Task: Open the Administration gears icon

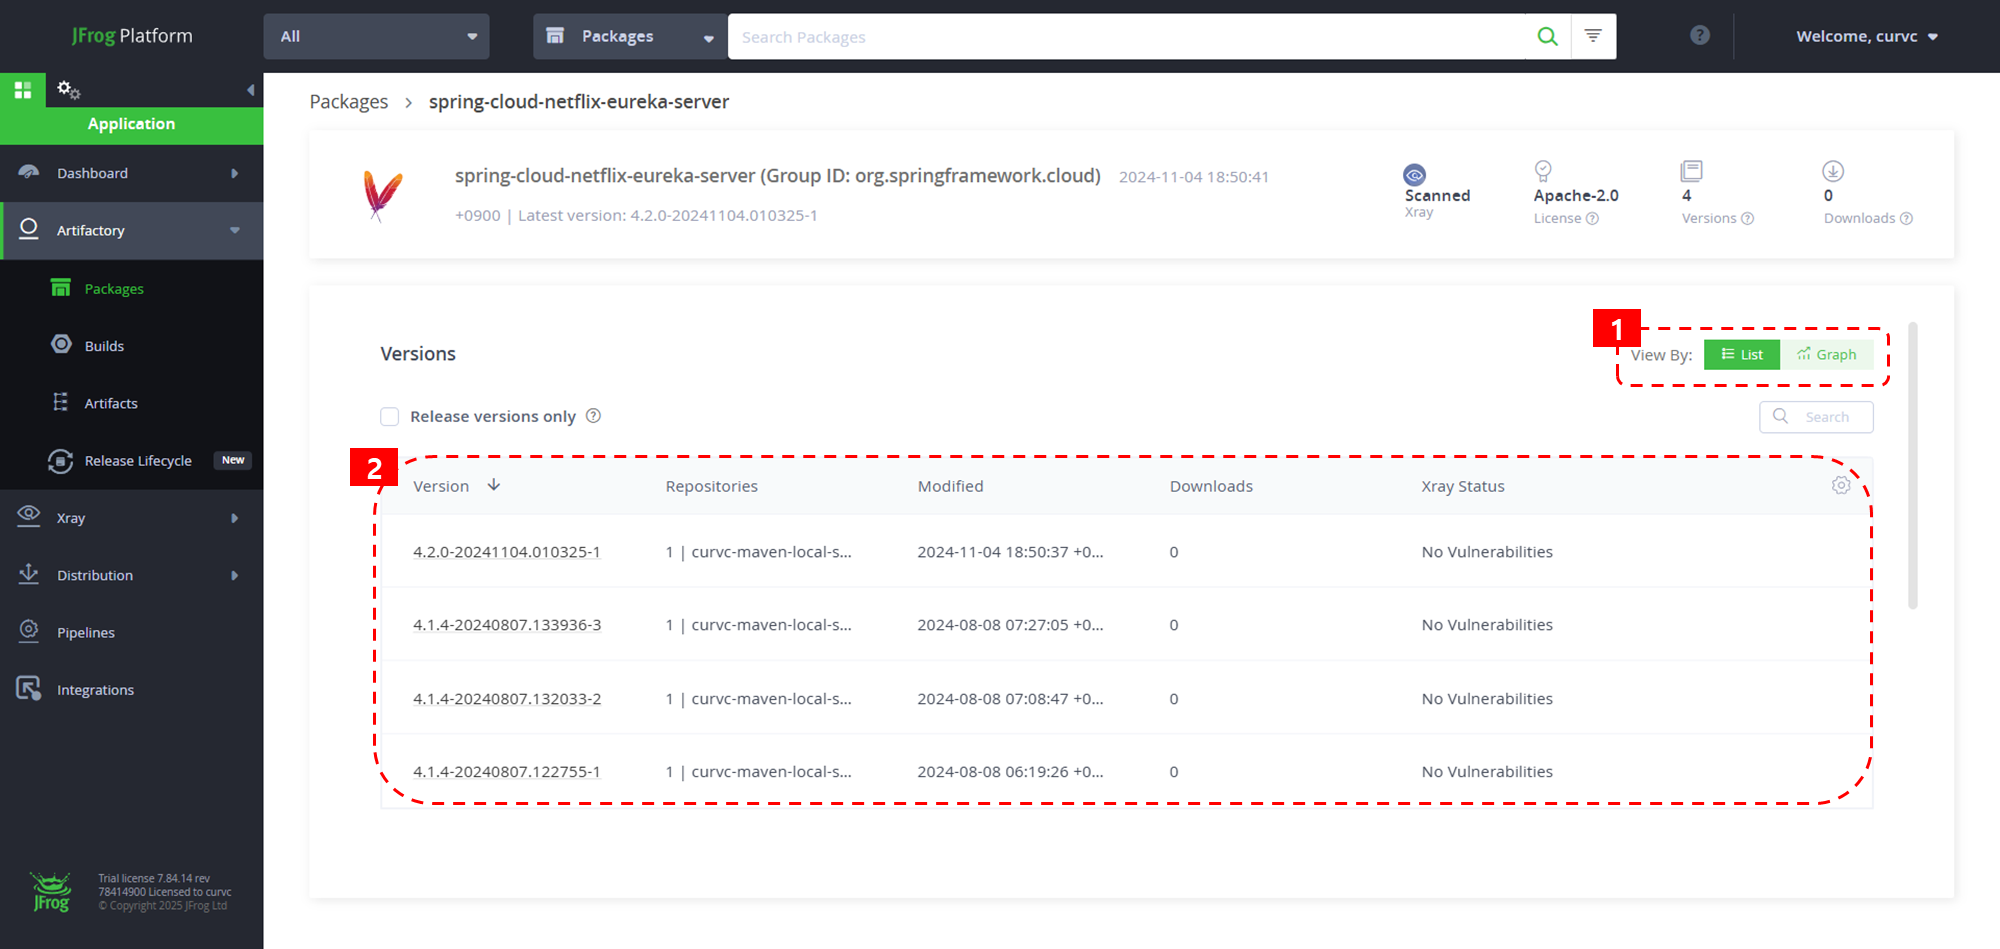Action: click(x=68, y=90)
